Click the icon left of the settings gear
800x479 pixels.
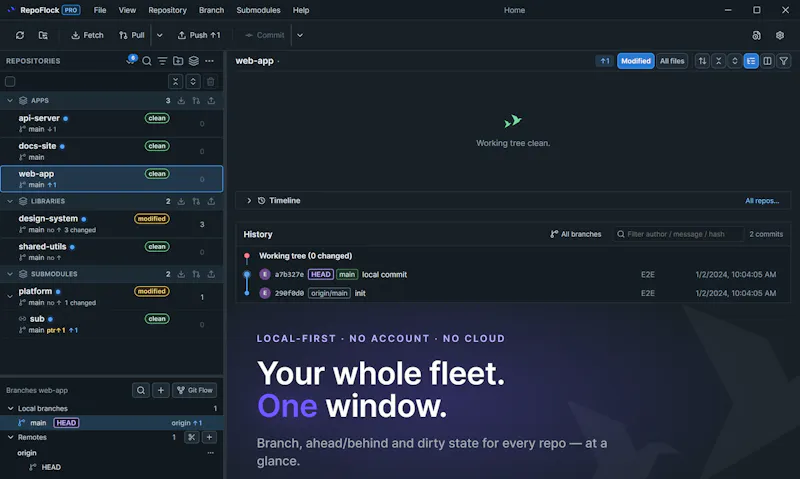(x=756, y=35)
